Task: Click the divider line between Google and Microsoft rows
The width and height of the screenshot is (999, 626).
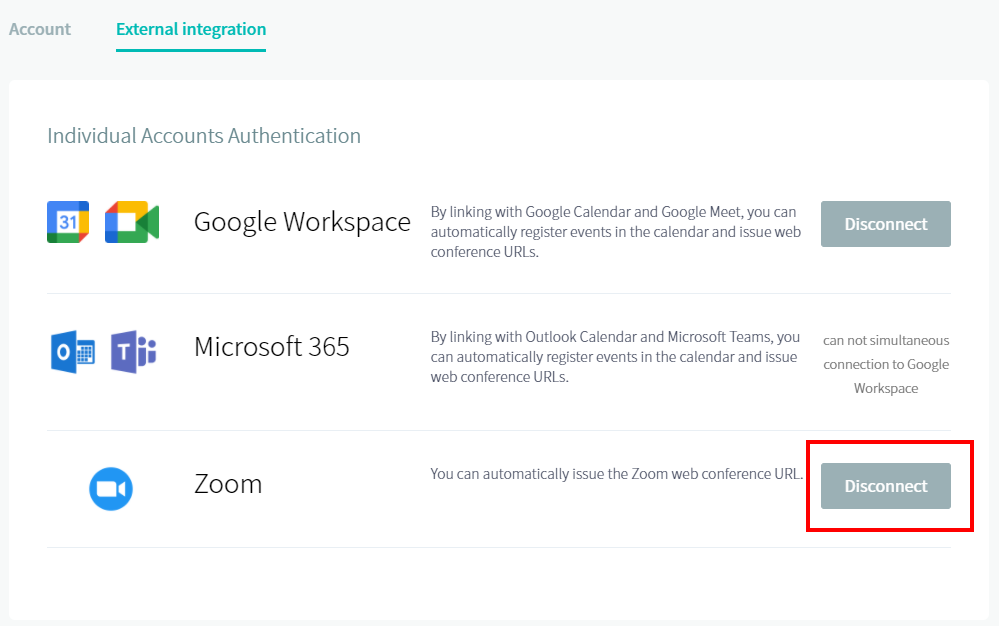Action: coord(499,293)
